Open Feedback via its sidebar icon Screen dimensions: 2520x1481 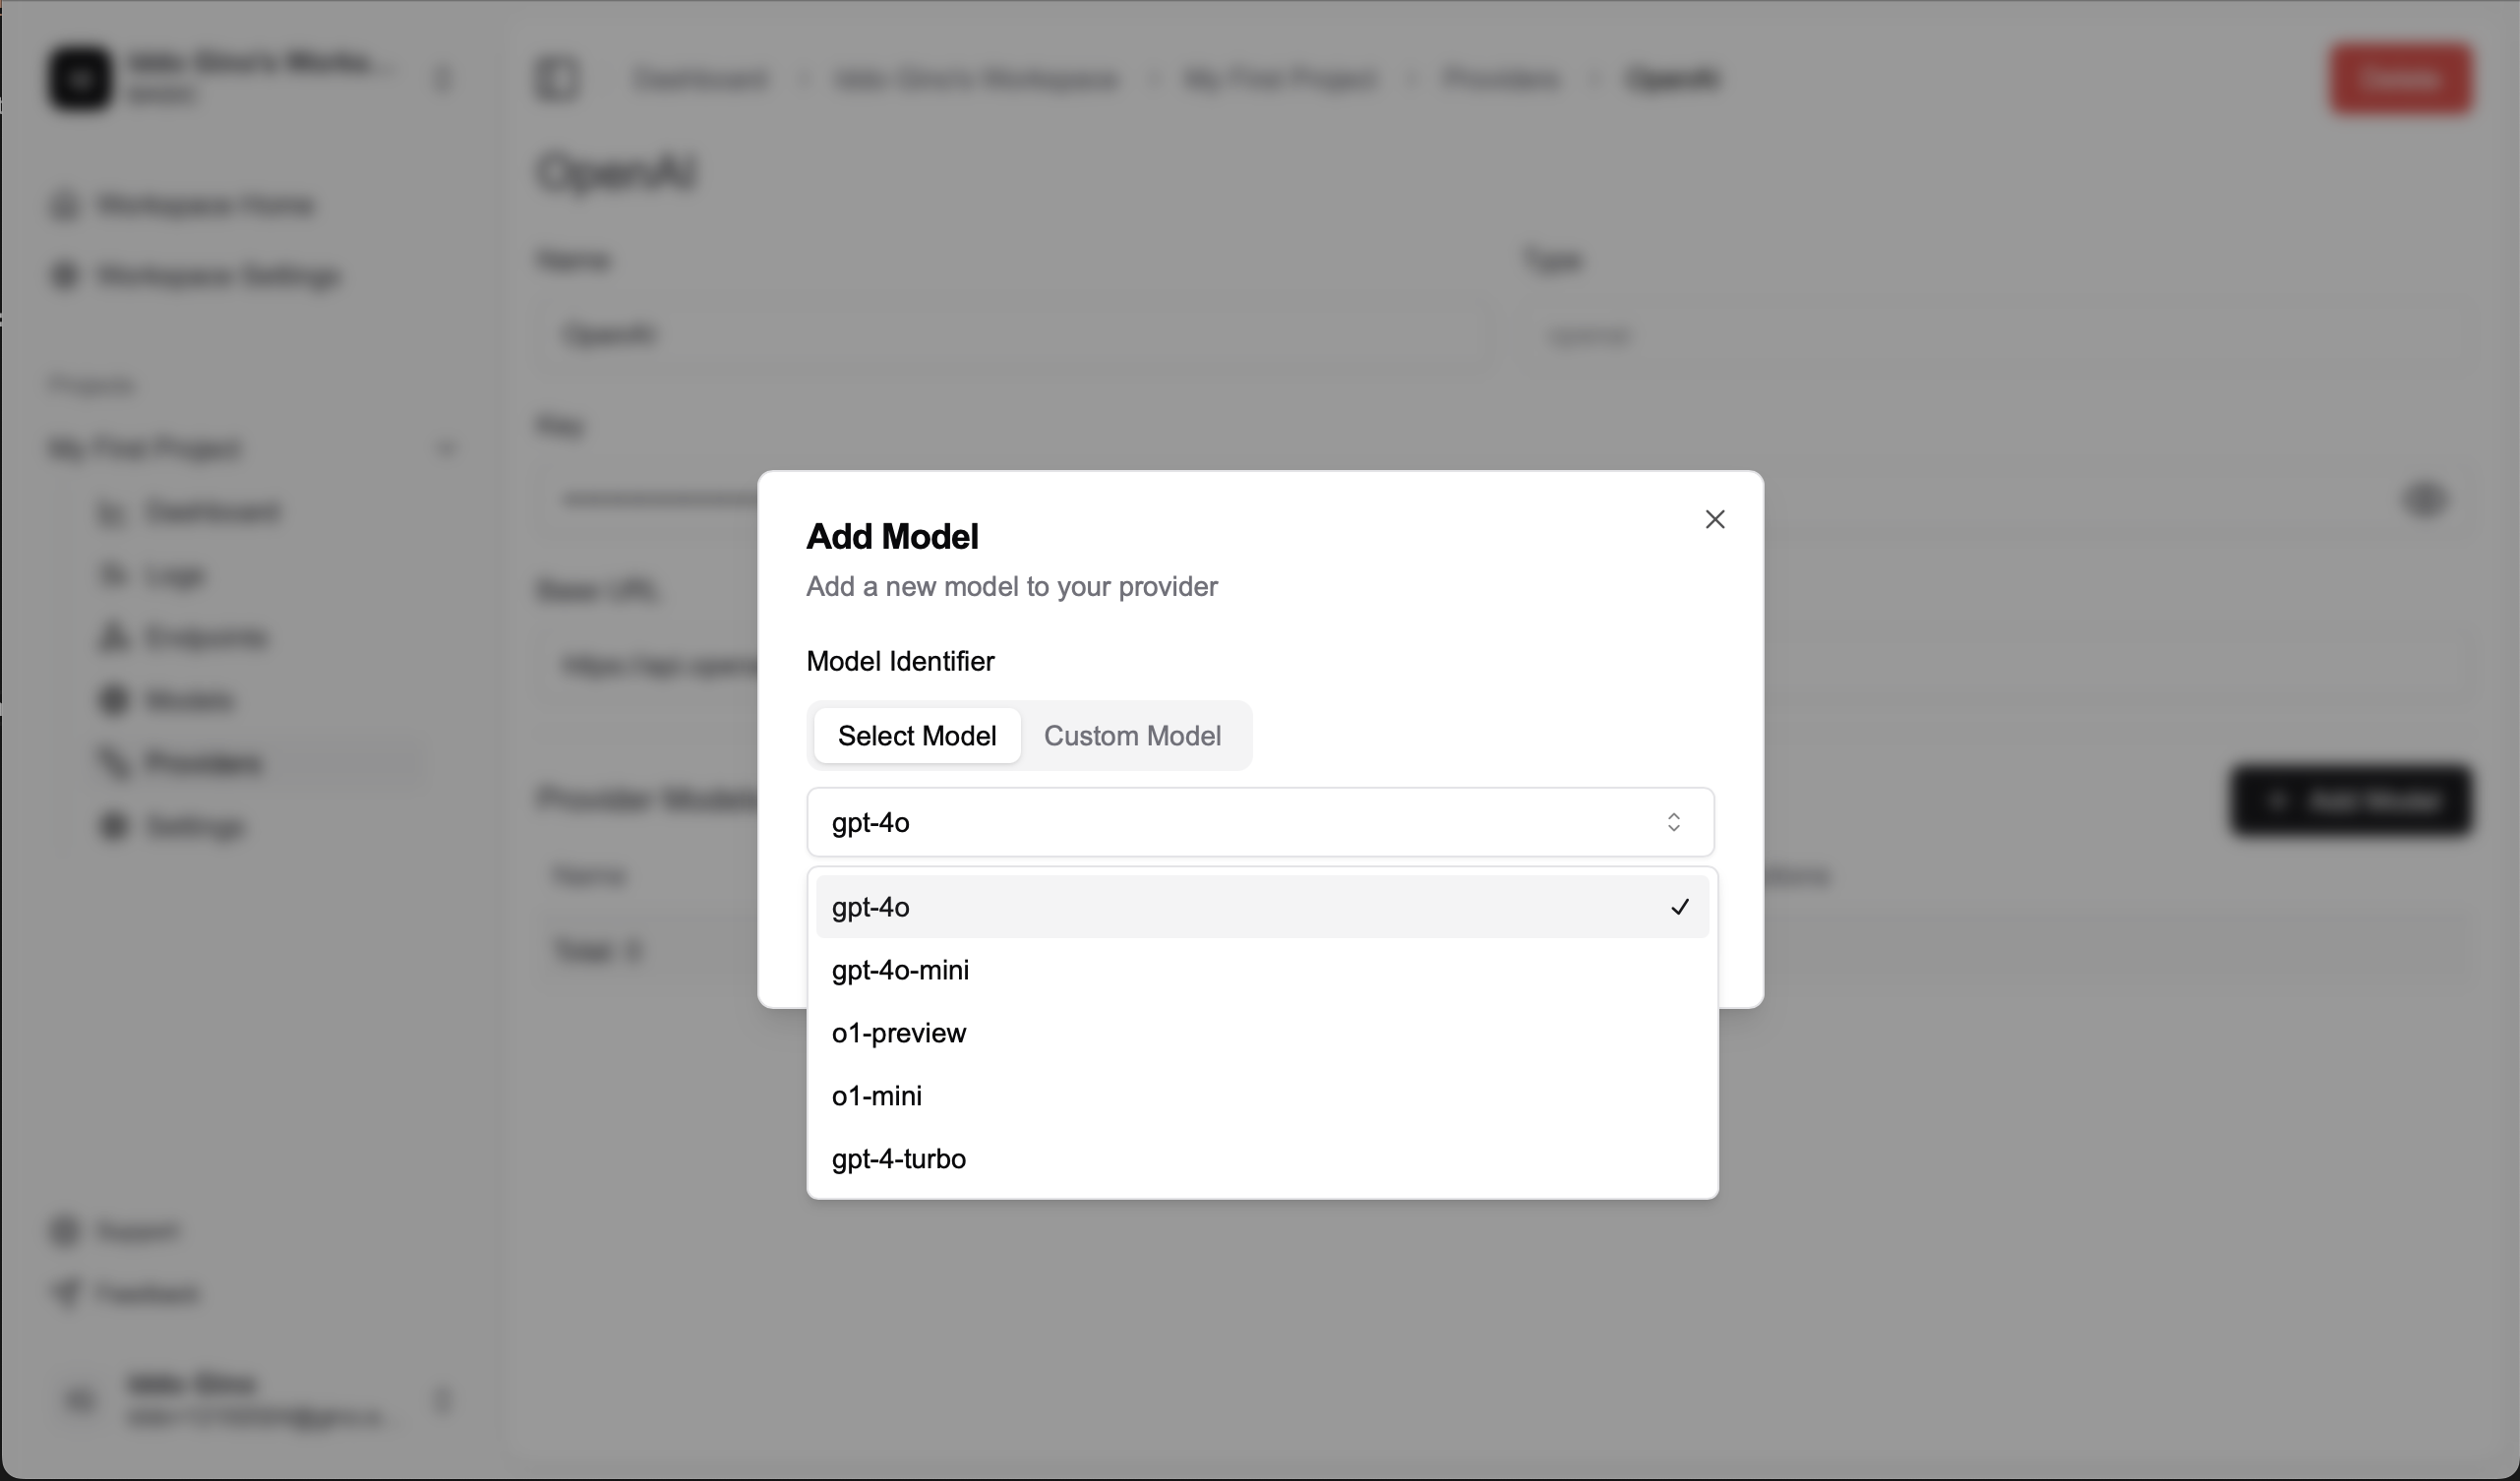[63, 1292]
